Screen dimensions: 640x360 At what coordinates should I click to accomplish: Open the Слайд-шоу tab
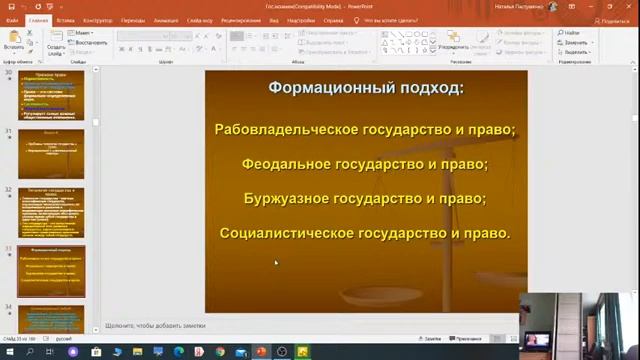point(200,20)
